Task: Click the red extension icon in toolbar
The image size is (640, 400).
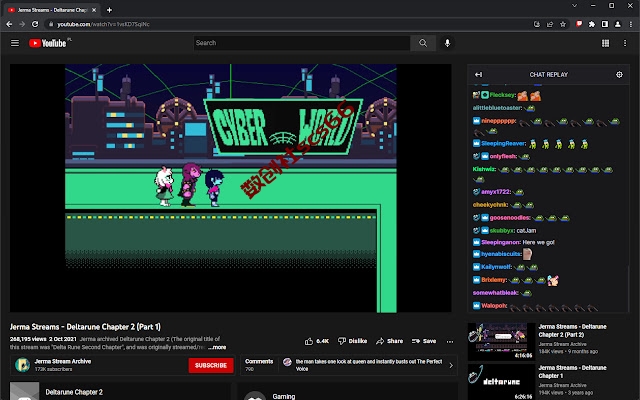Action: 579,24
